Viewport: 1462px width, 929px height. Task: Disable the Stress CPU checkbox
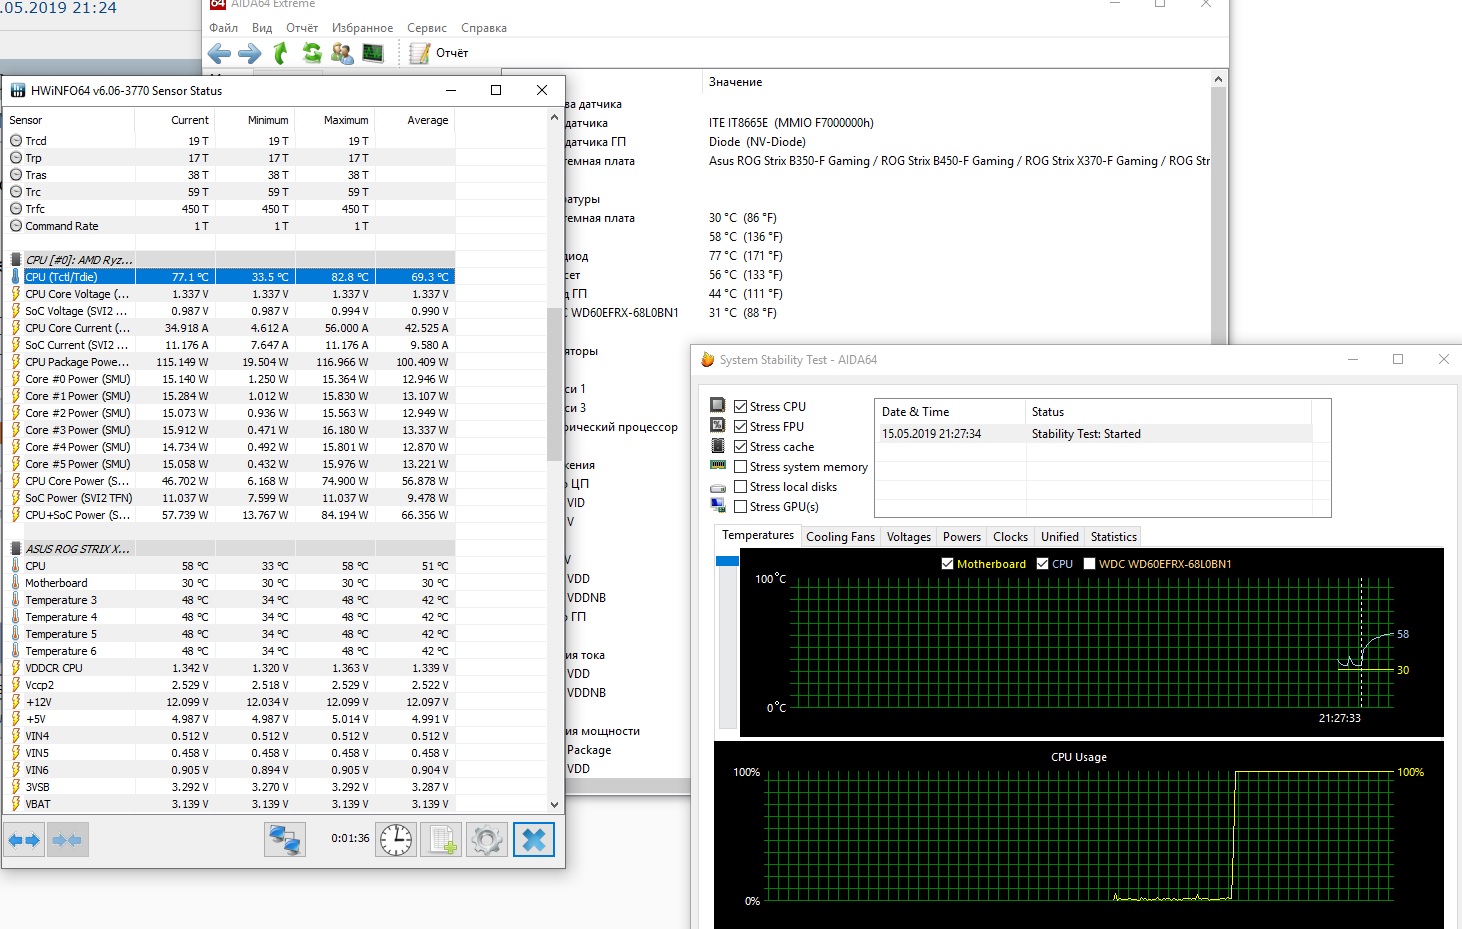(741, 407)
